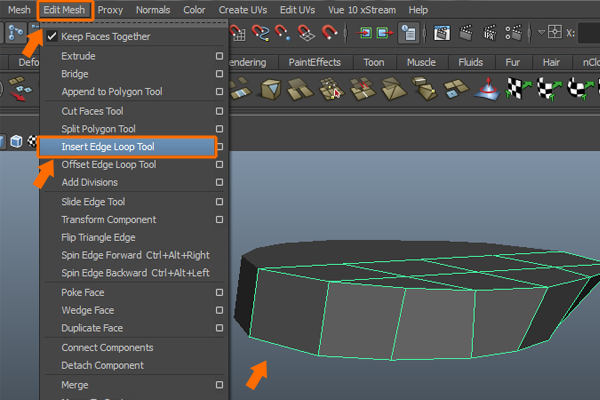Screen dimensions: 600x400
Task: Toggle Keep Faces Together checkmark
Action: [x=52, y=37]
